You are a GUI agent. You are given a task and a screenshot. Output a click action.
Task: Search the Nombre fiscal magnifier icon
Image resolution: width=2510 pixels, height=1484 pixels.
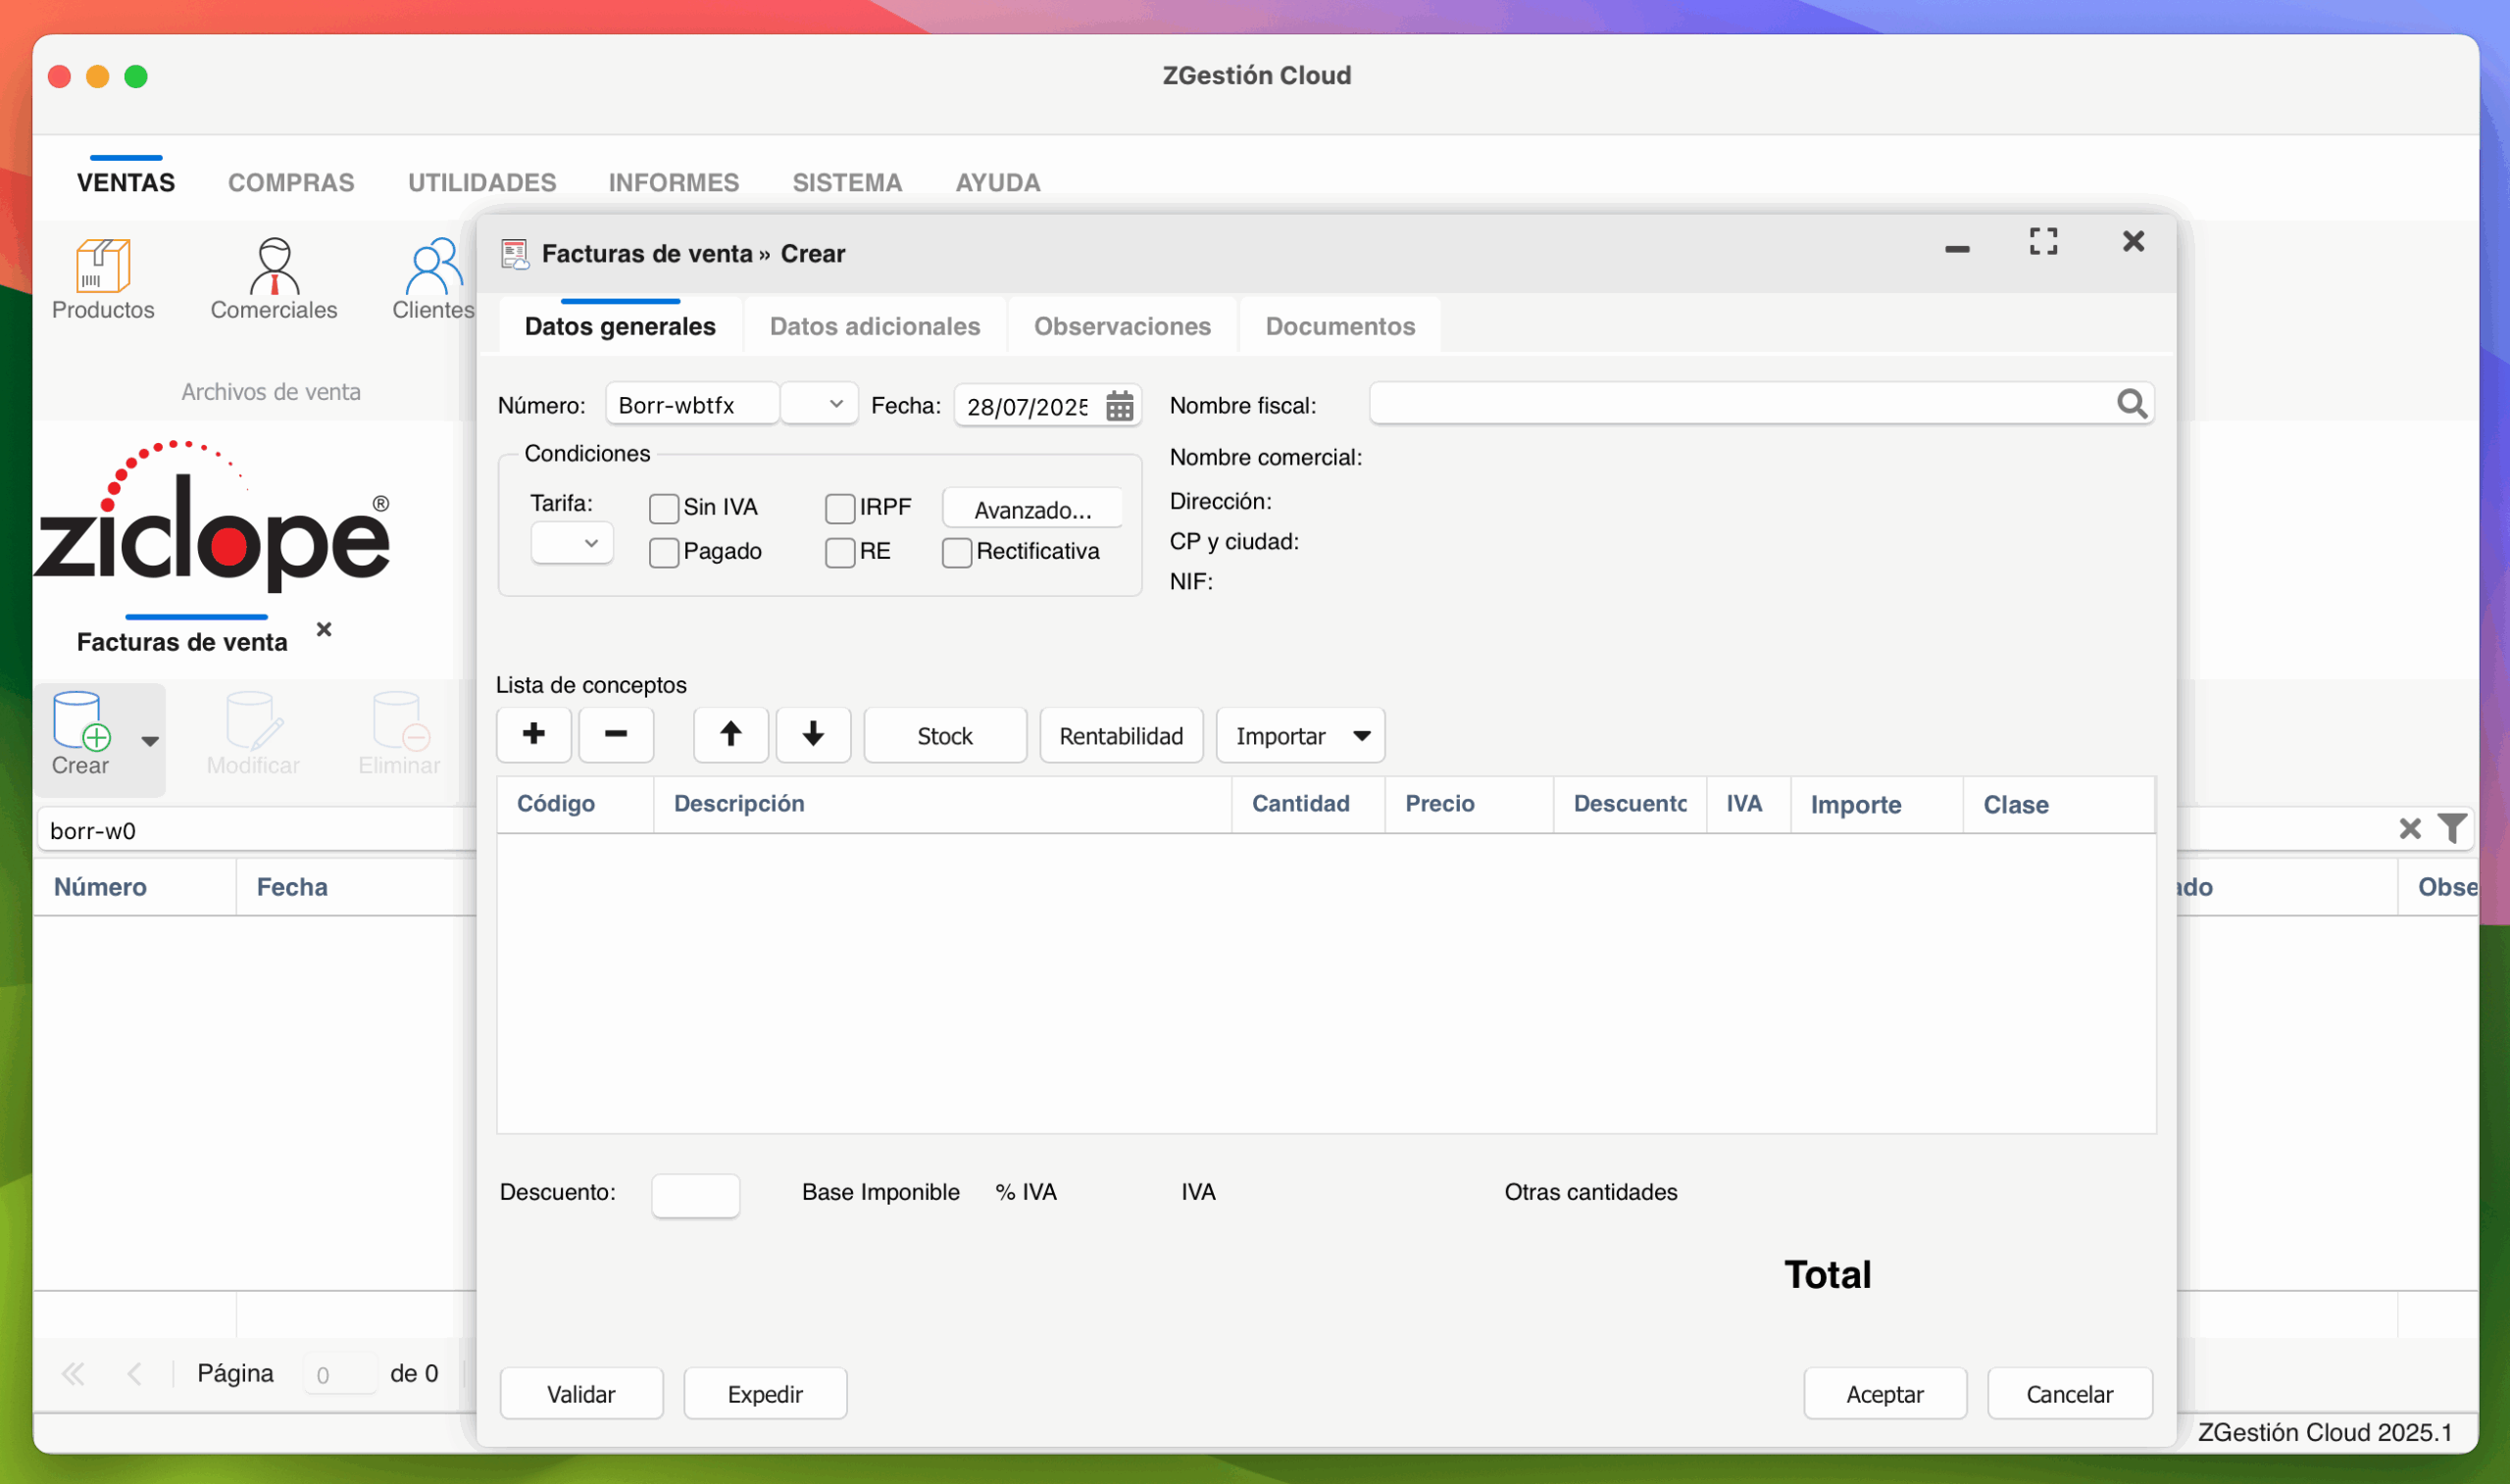click(2131, 404)
